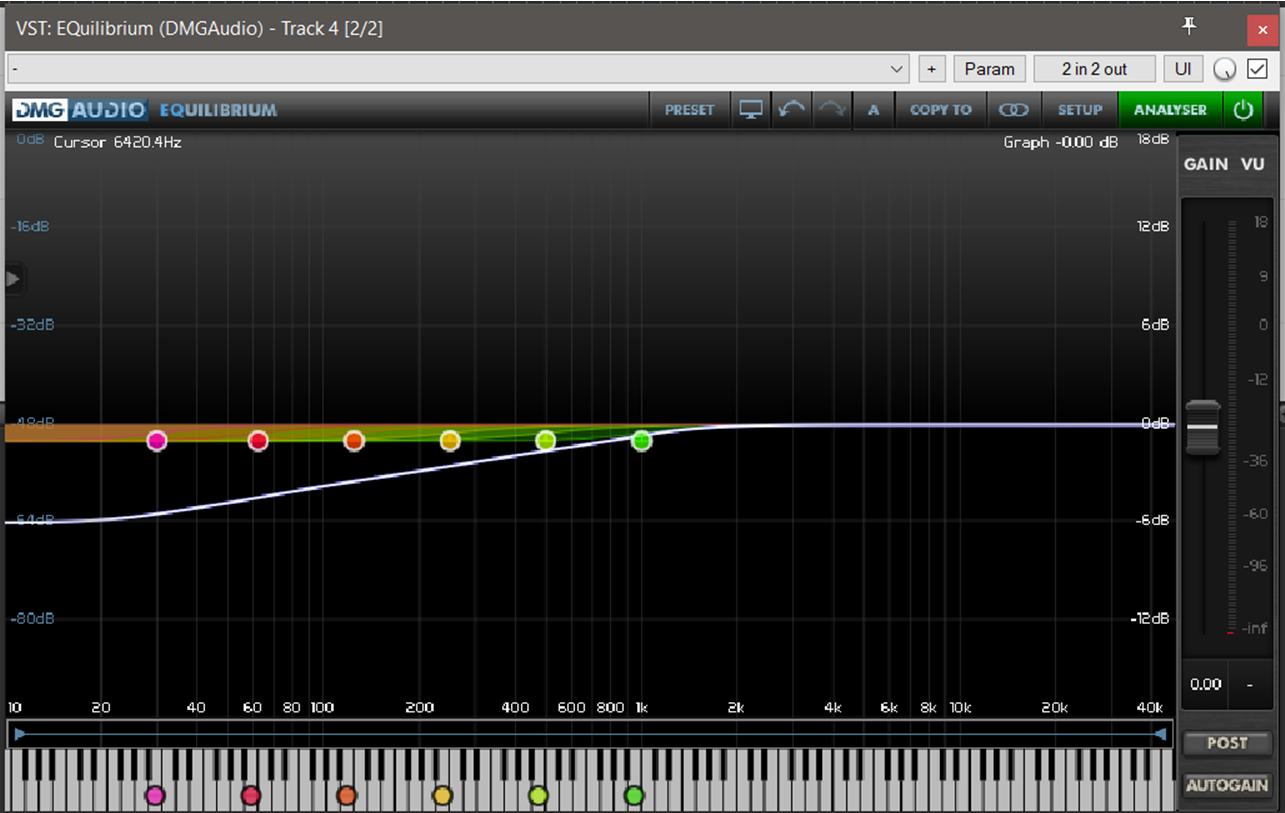This screenshot has height=813, width=1285.
Task: Open the COPY TO menu
Action: (x=940, y=110)
